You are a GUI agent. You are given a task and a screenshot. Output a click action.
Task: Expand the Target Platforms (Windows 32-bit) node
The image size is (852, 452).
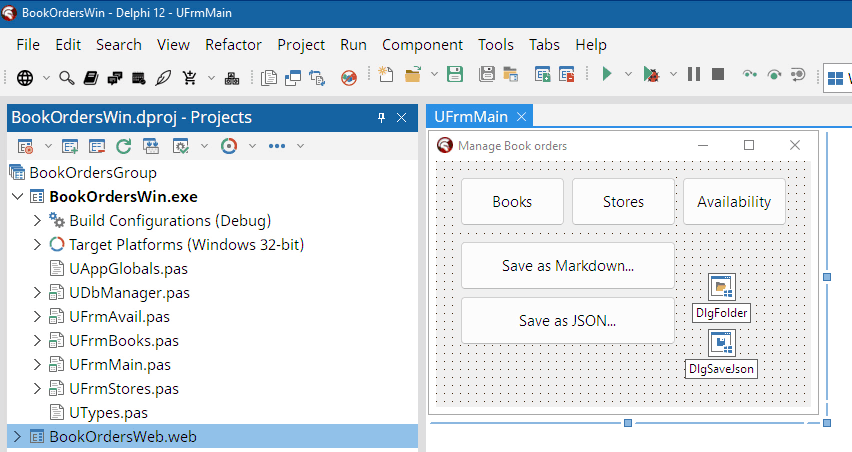37,244
